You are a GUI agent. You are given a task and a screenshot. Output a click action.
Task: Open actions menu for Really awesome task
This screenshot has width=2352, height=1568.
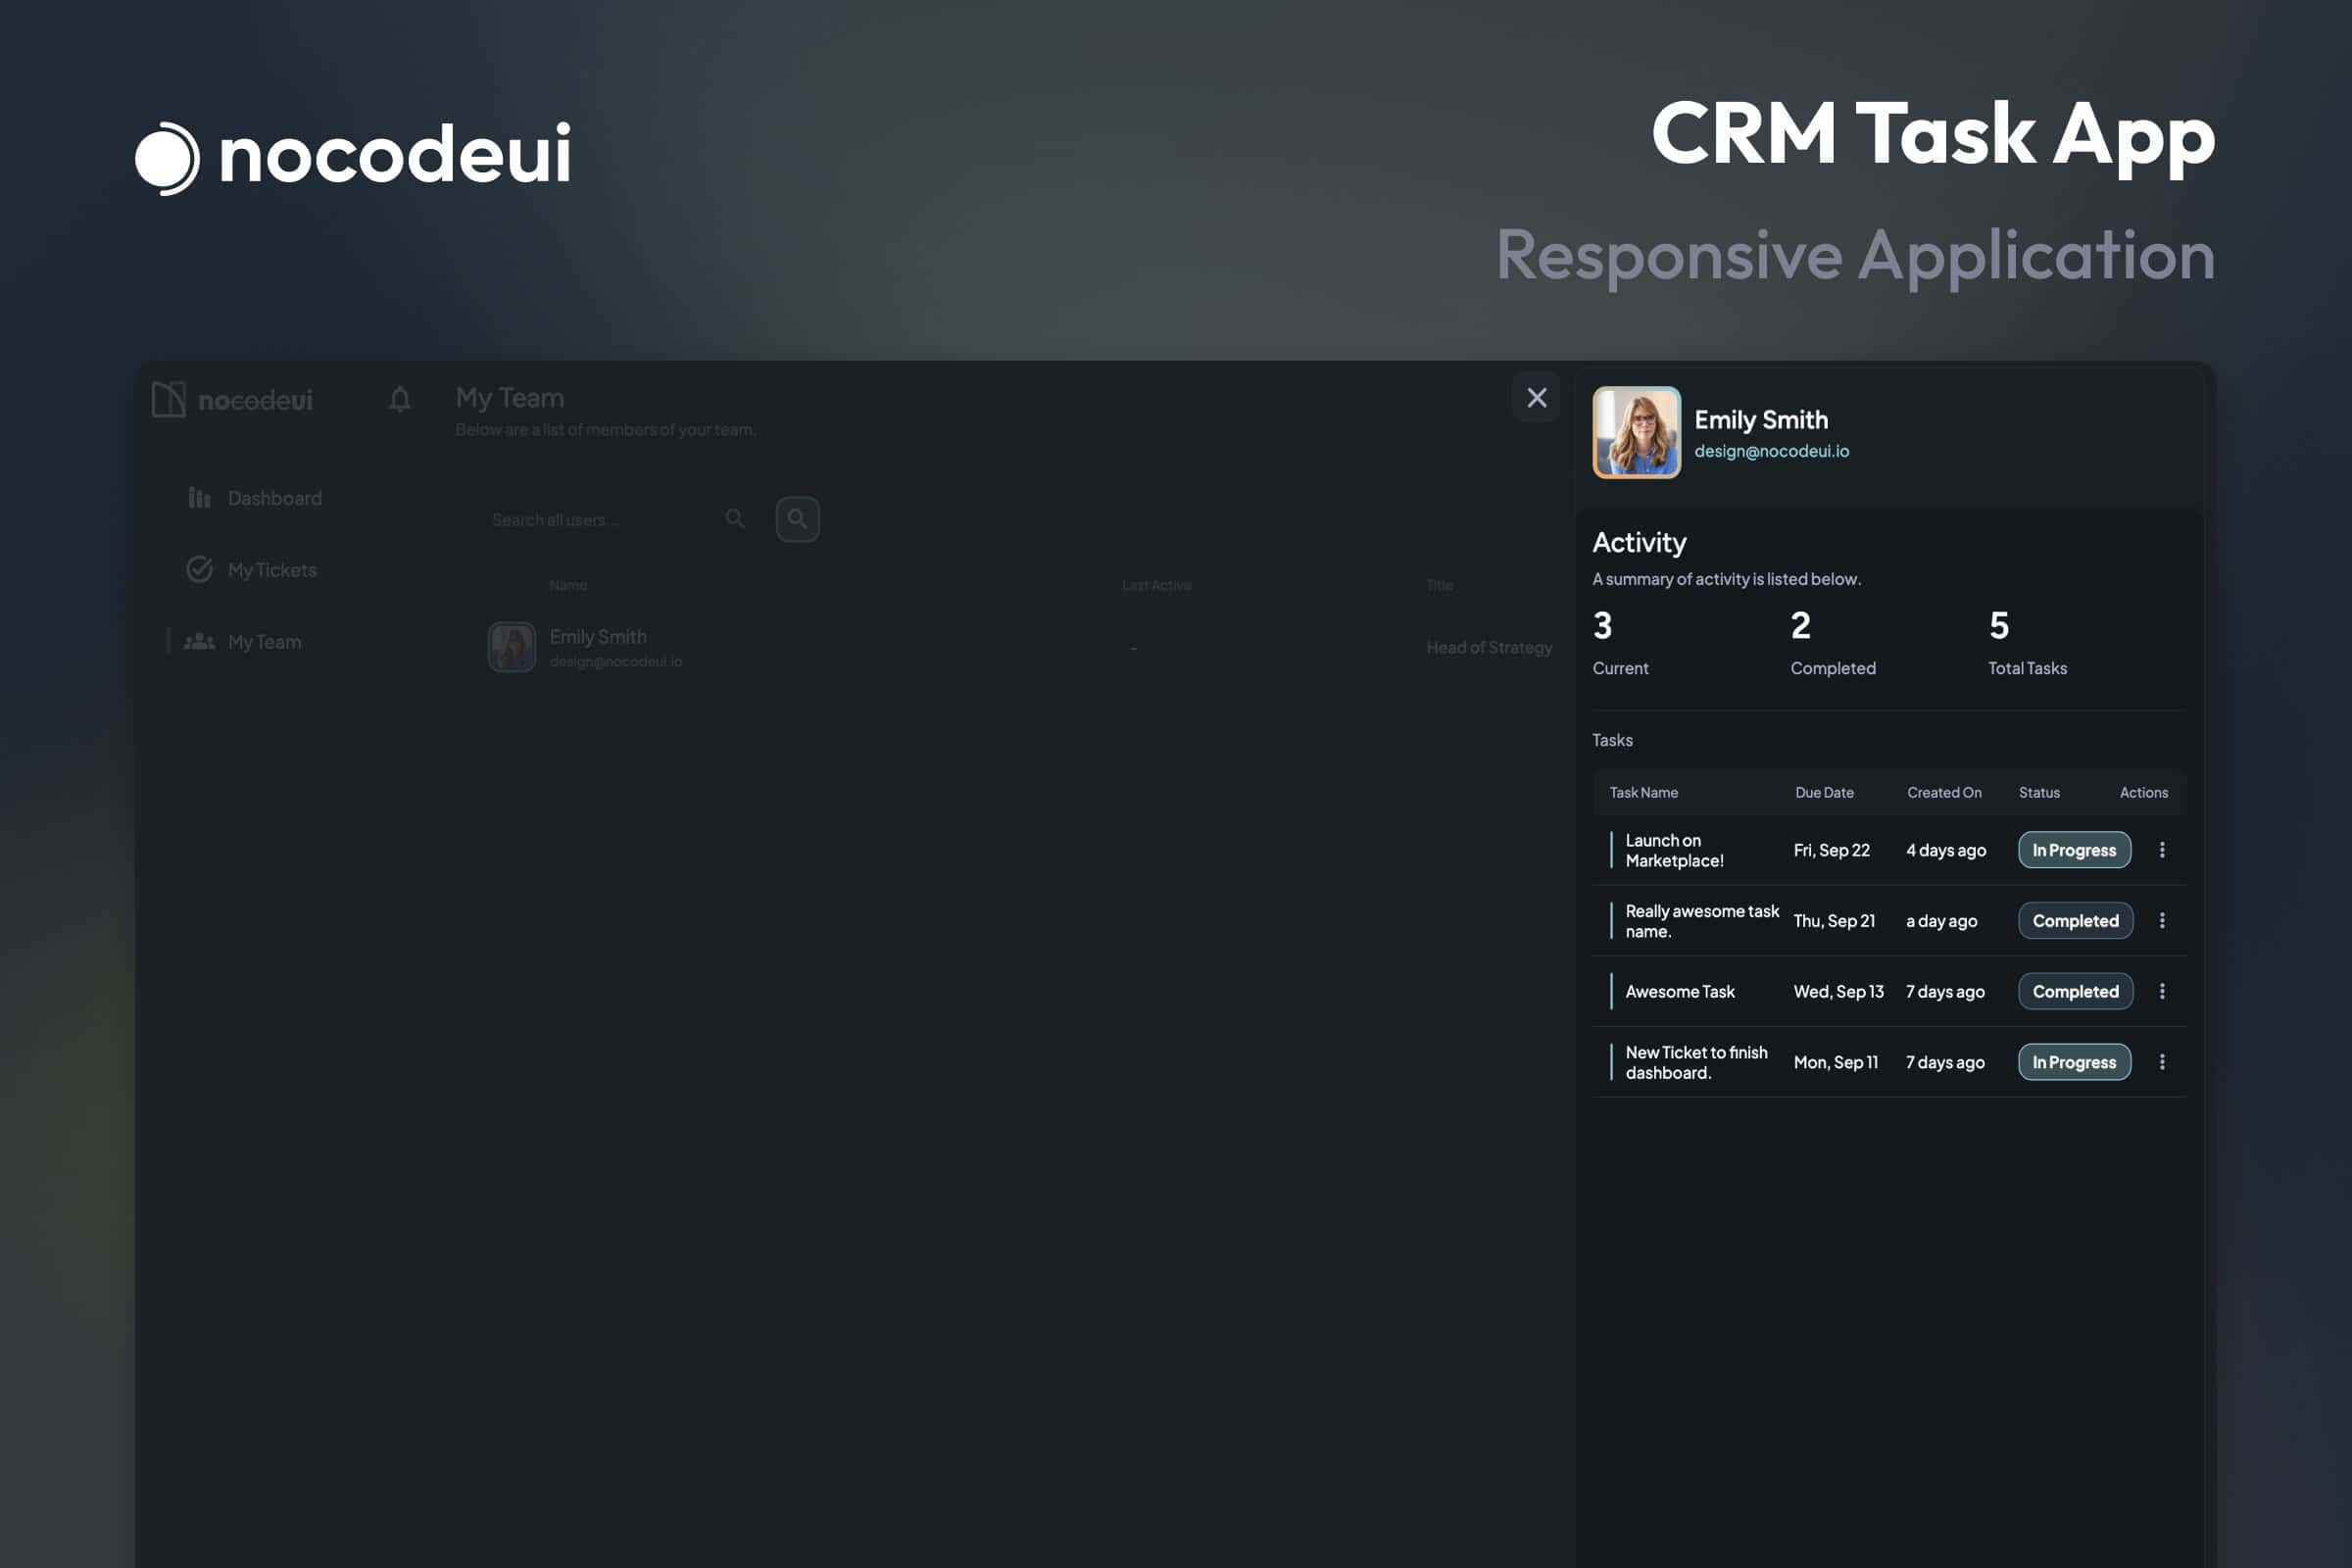point(2161,921)
